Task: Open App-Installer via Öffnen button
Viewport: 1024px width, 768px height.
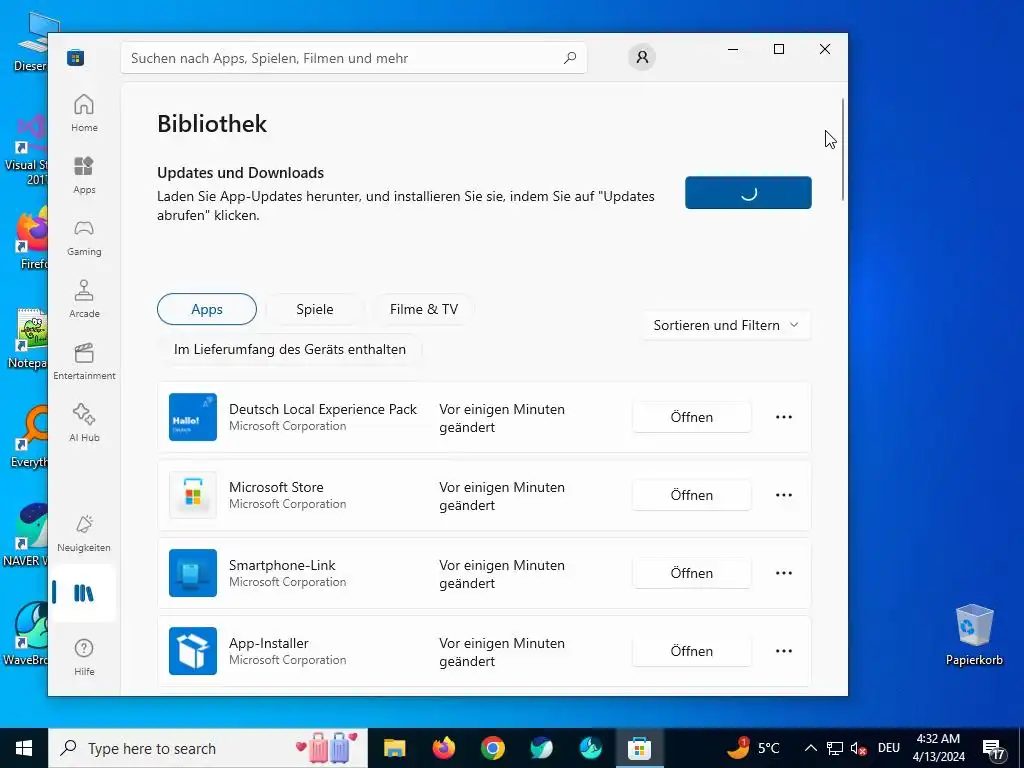Action: pyautogui.click(x=692, y=651)
